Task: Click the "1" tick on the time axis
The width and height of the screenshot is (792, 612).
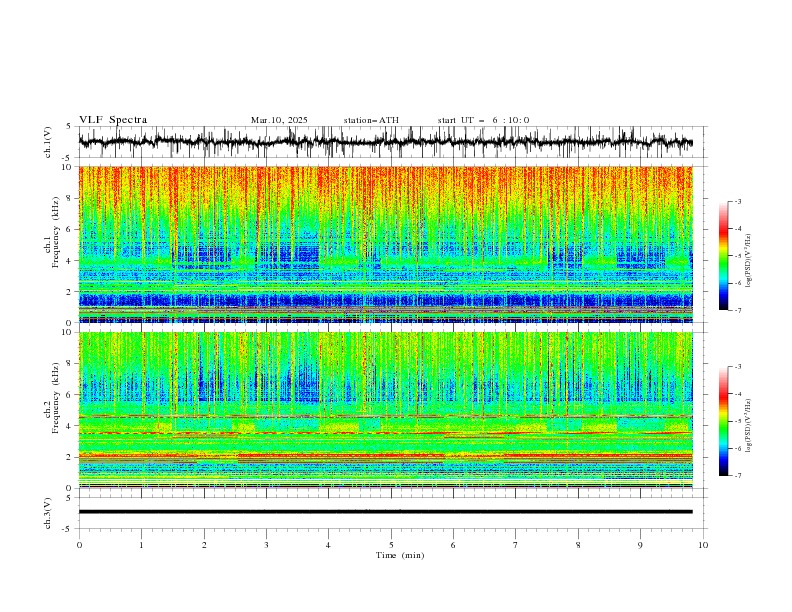Action: coord(141,545)
